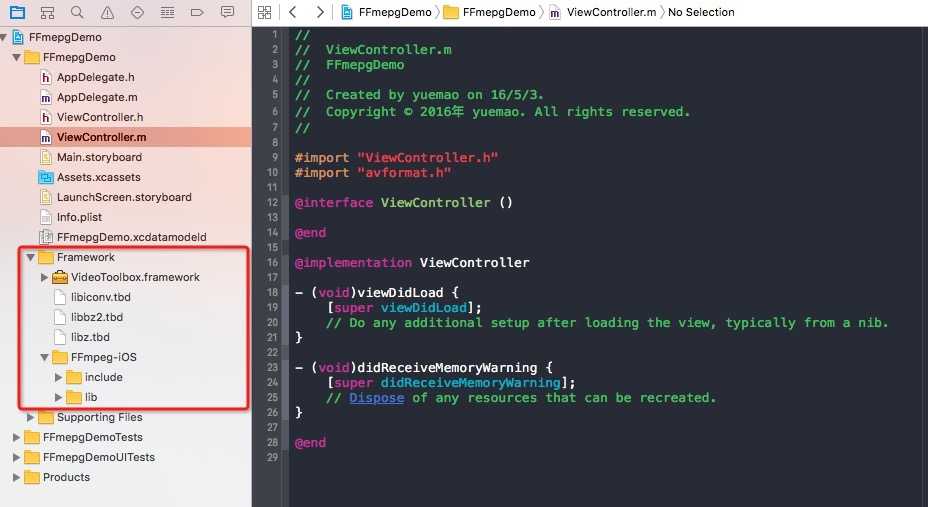Click line number 23 in the gutter
The image size is (928, 507).
pyautogui.click(x=272, y=367)
